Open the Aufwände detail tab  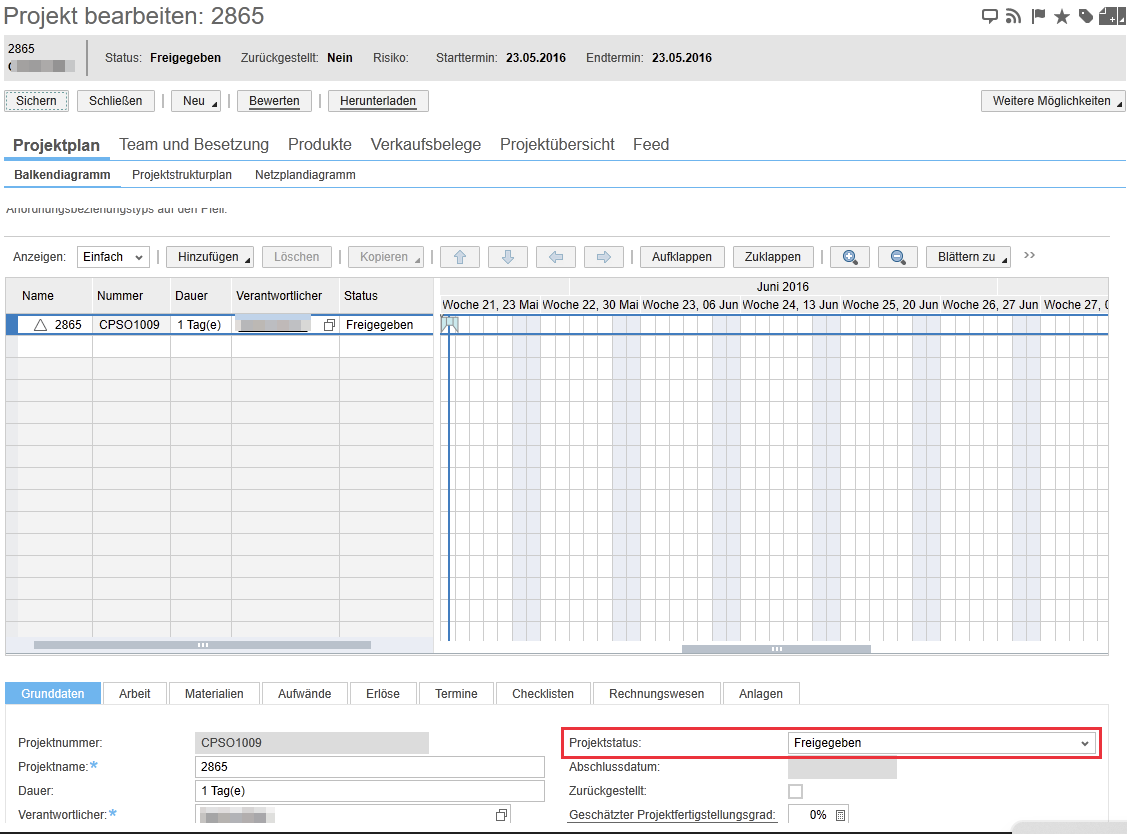305,694
